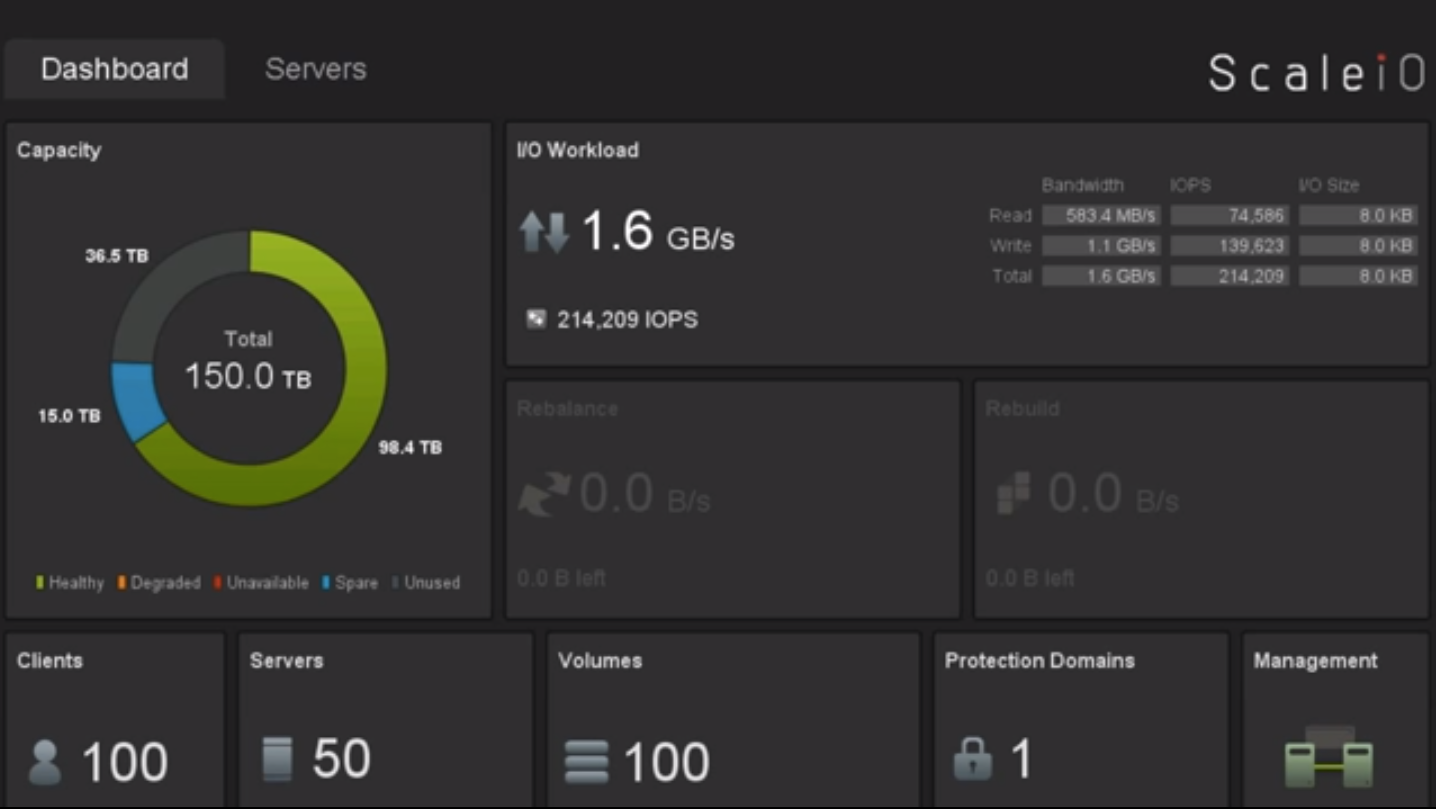Click the Read bandwidth 583.4 MB/s cell
Image resolution: width=1436 pixels, height=809 pixels.
coord(1101,216)
